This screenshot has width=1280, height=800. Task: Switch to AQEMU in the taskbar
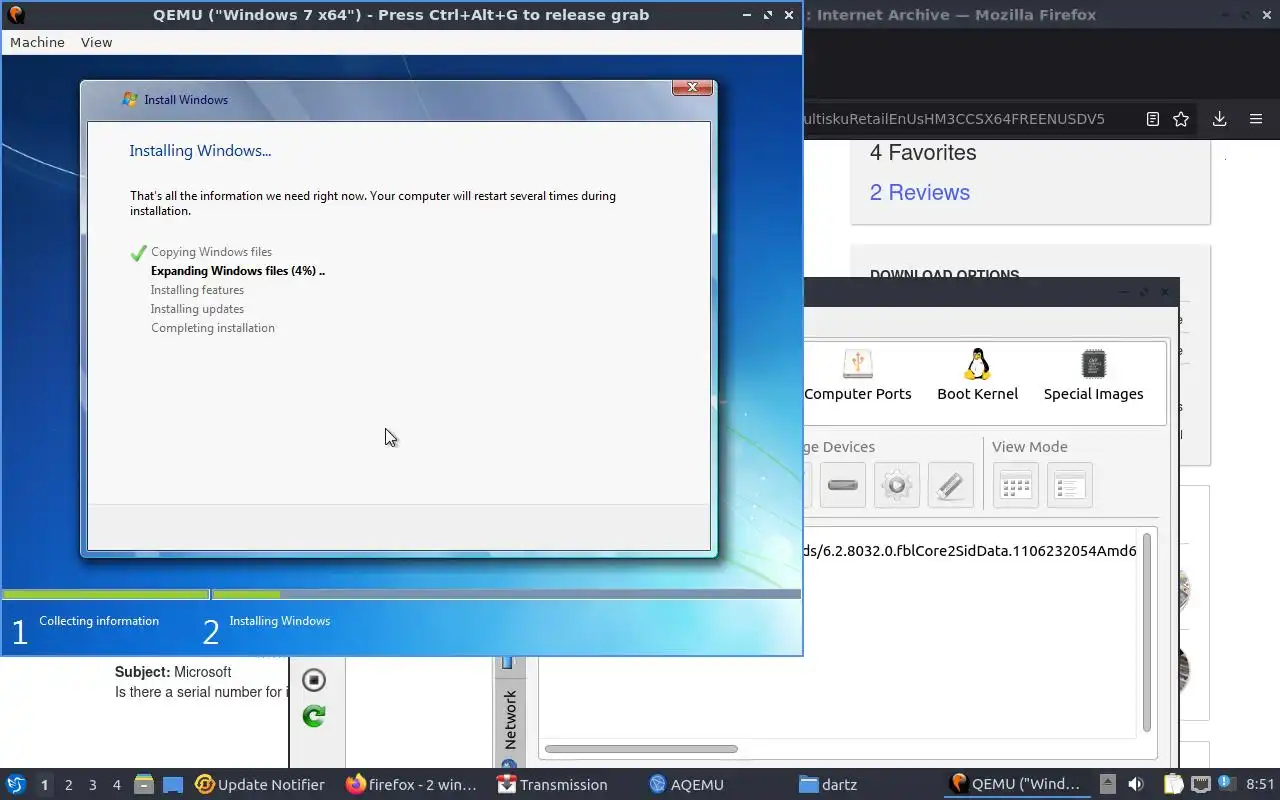(x=686, y=784)
